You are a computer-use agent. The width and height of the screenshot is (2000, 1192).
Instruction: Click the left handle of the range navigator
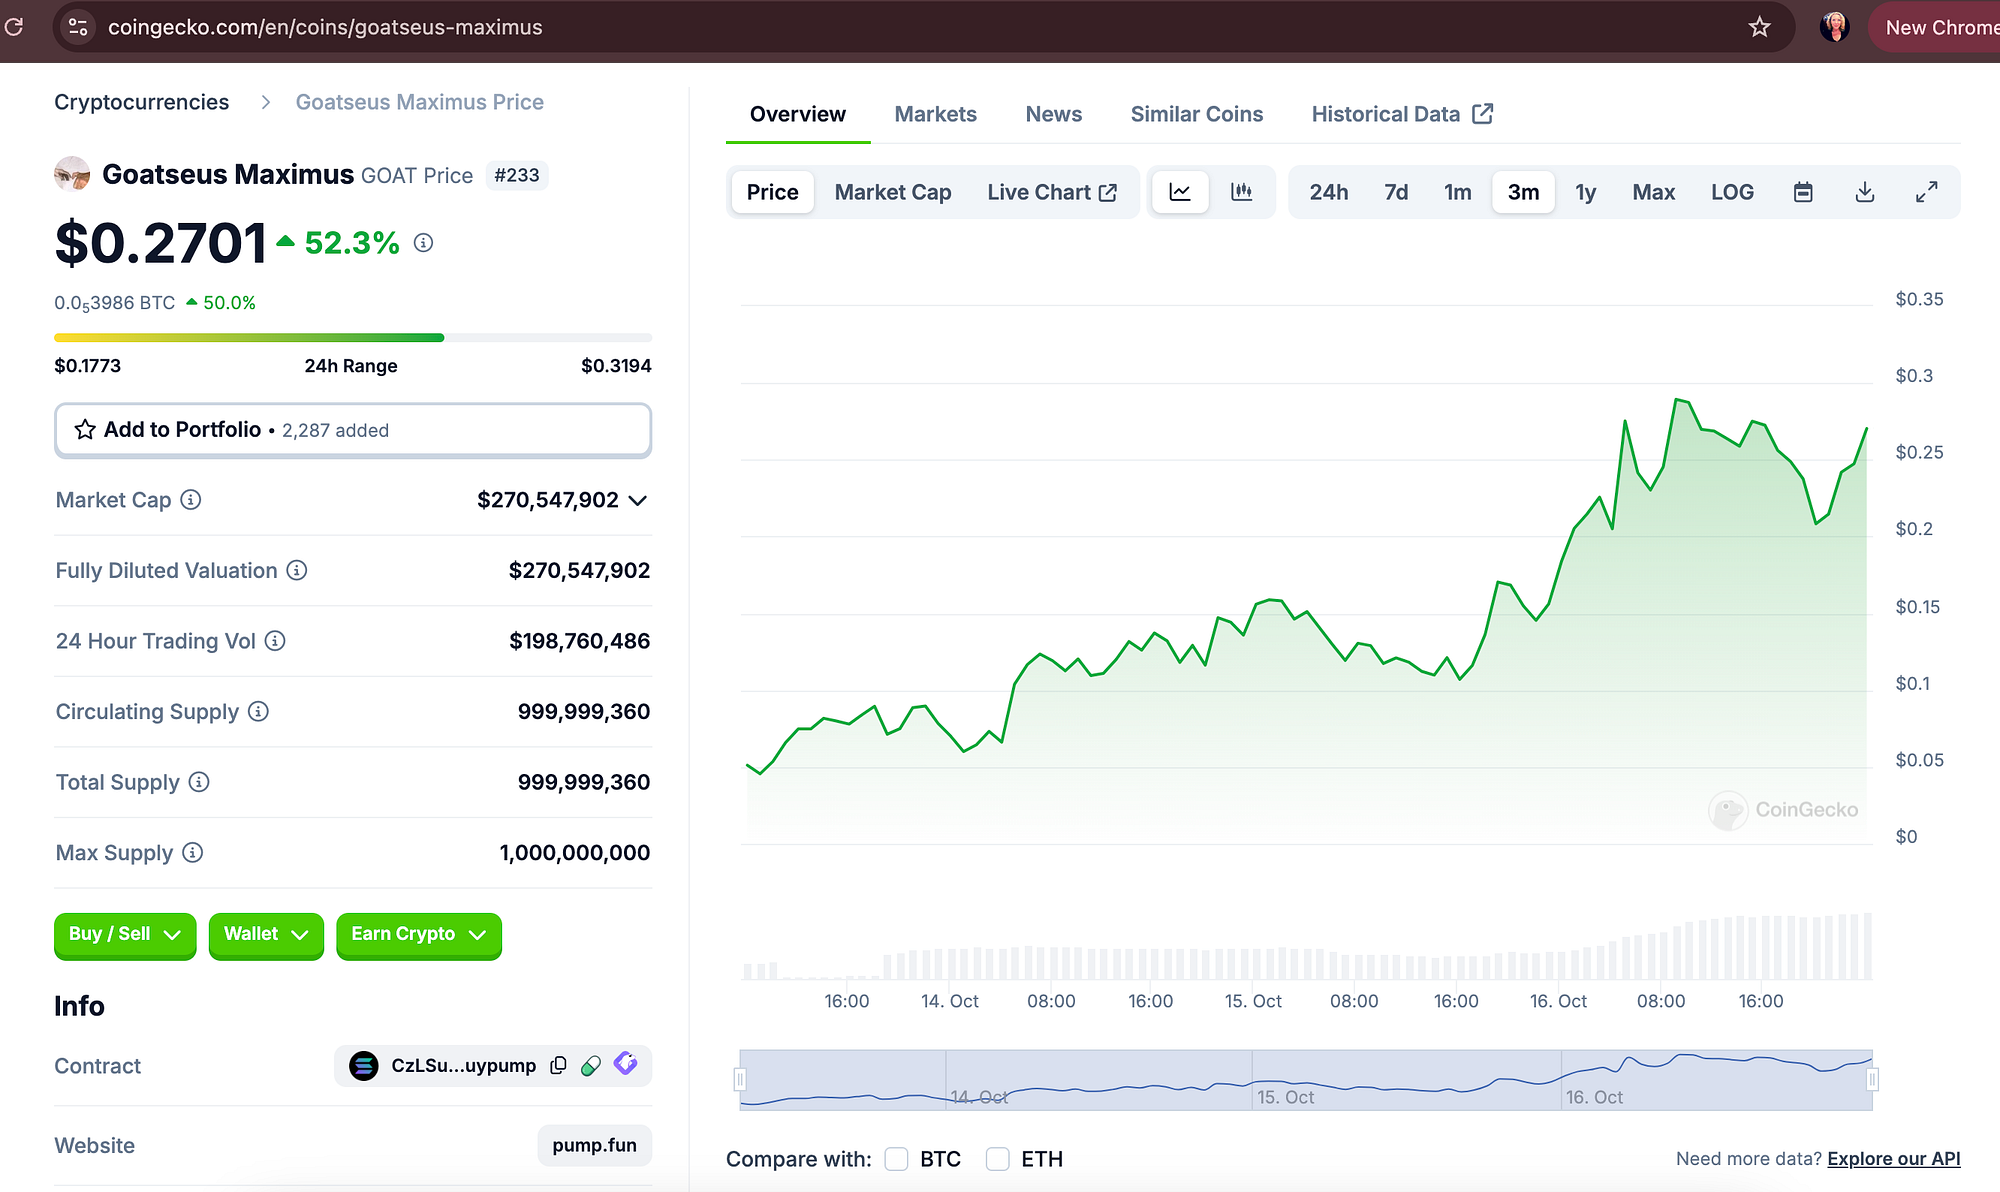point(740,1079)
